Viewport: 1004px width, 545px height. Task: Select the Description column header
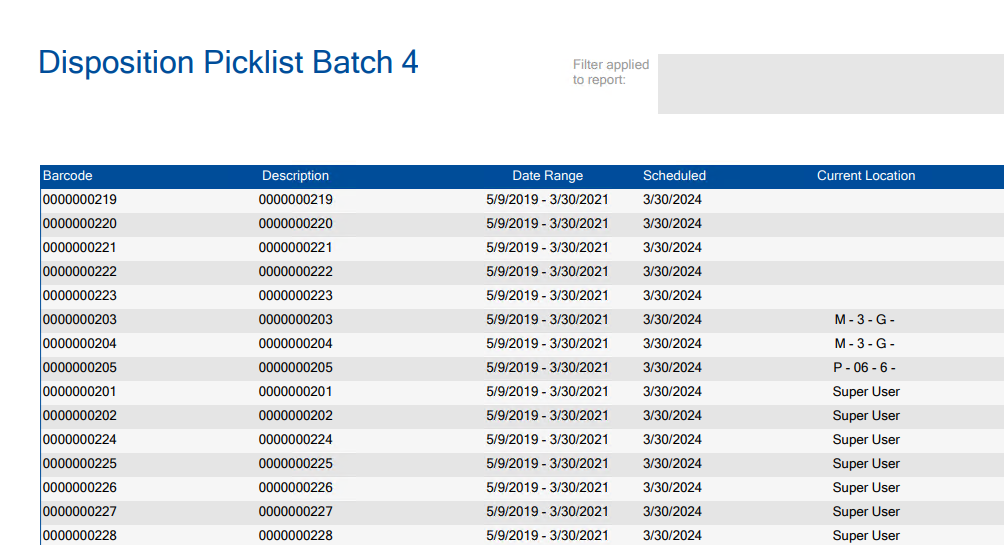(x=295, y=176)
